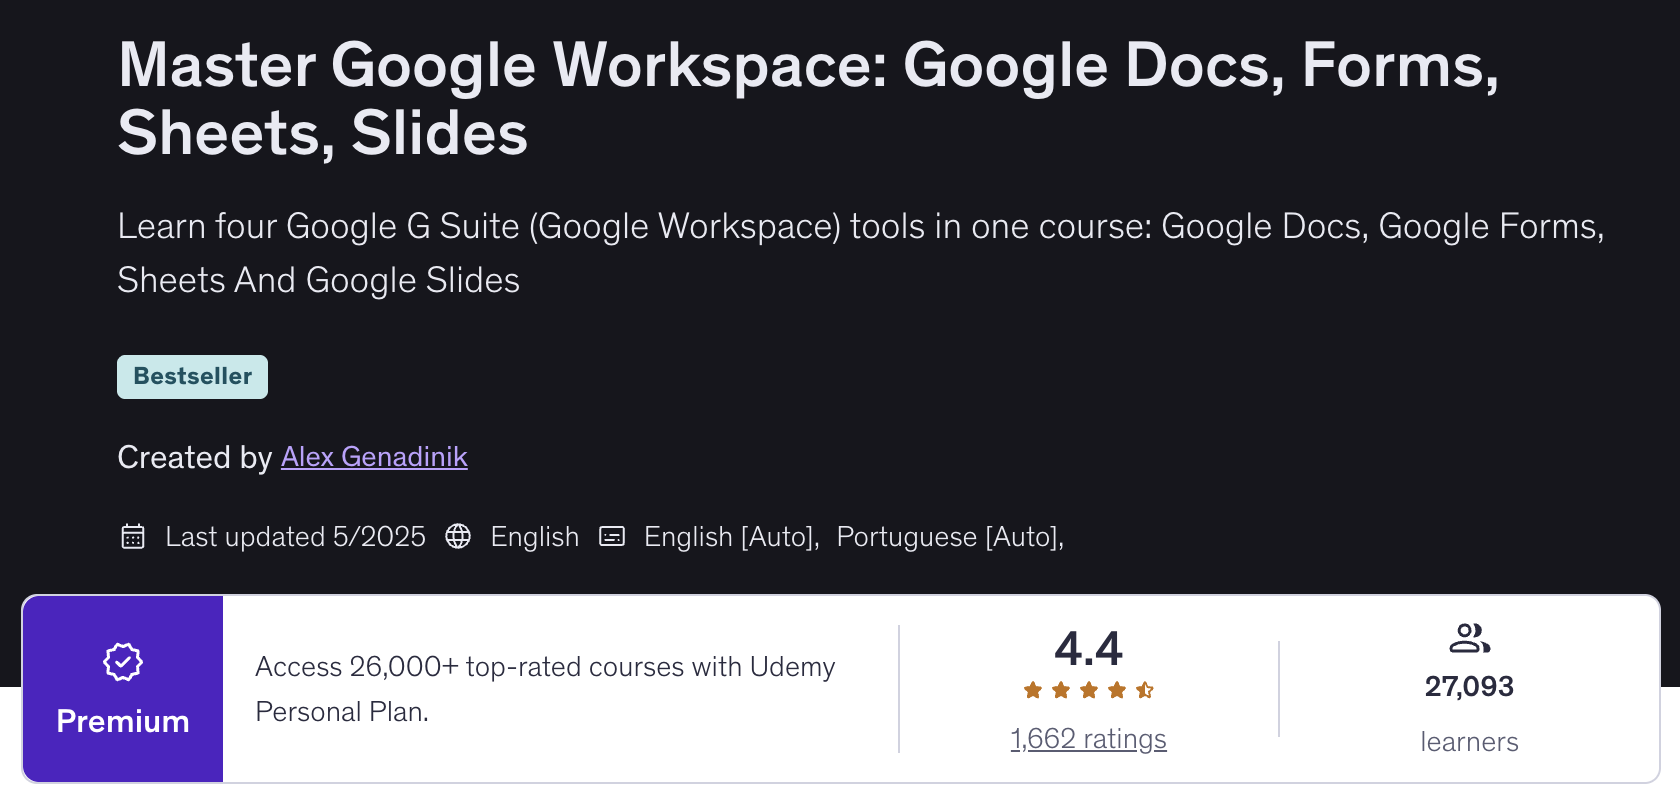Screen dimensions: 1680x800
Task: Click the 'learners' label under the count
Action: pos(1469,742)
